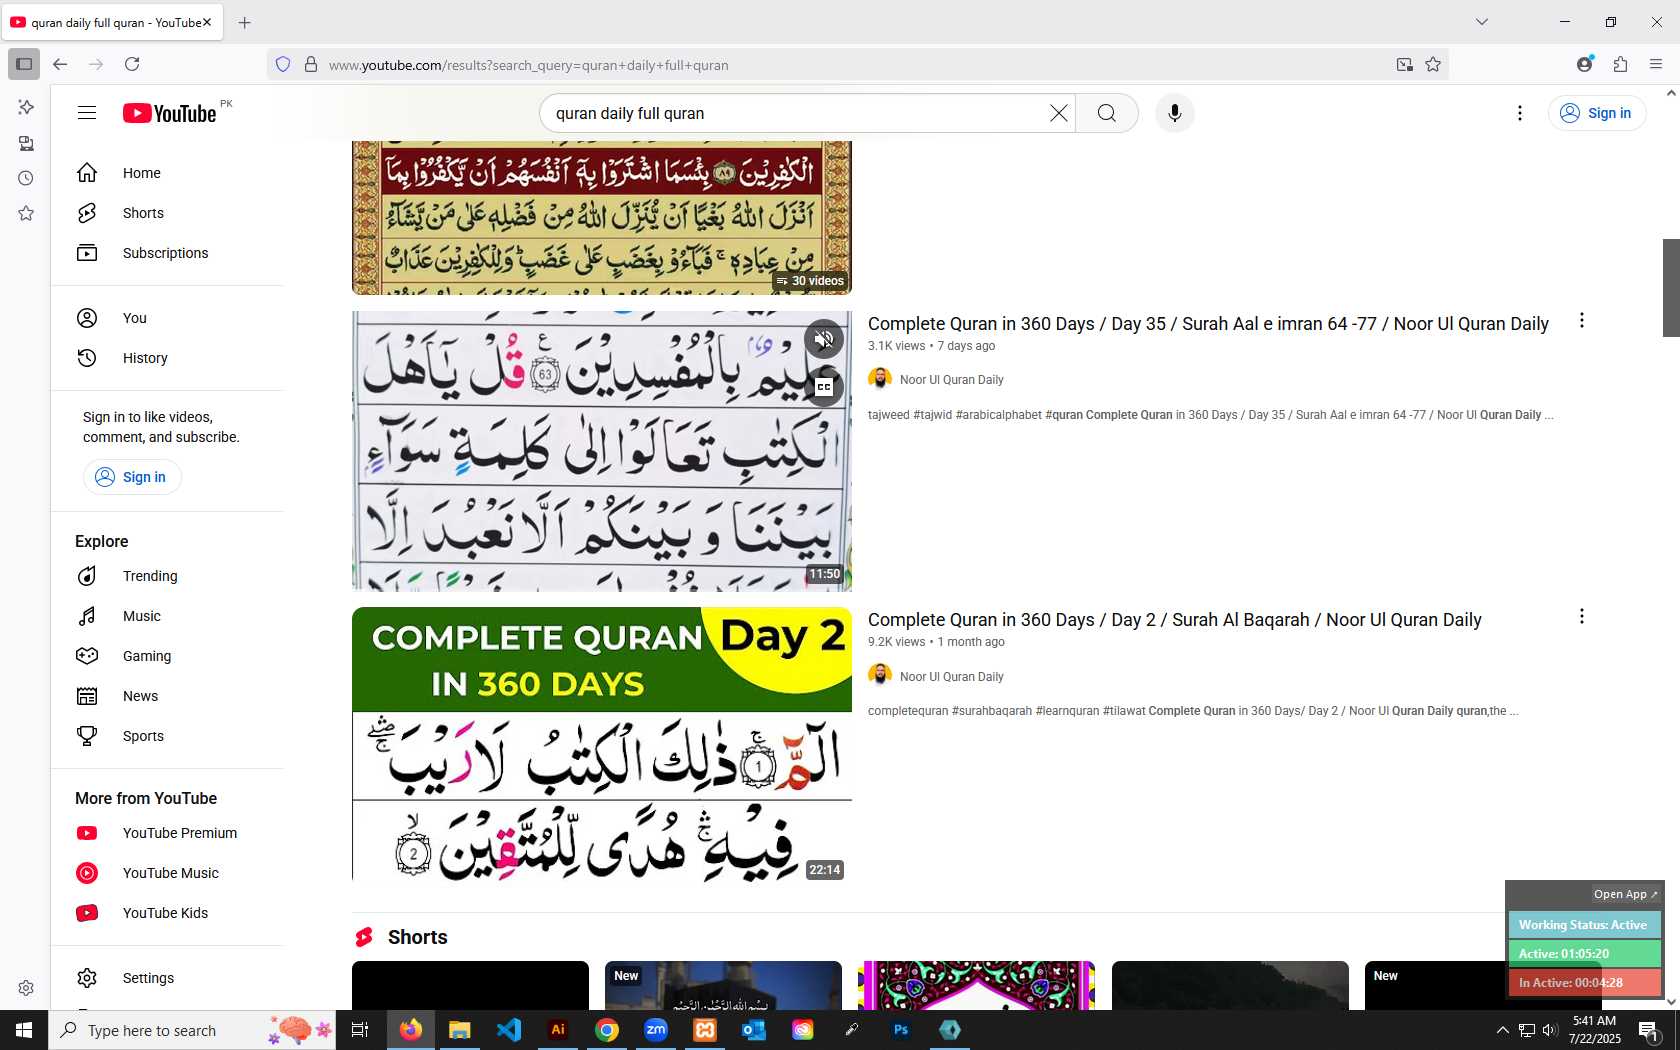Open Noor Ul Quran Daily channel under Day 2
1680x1050 pixels.
tap(951, 677)
